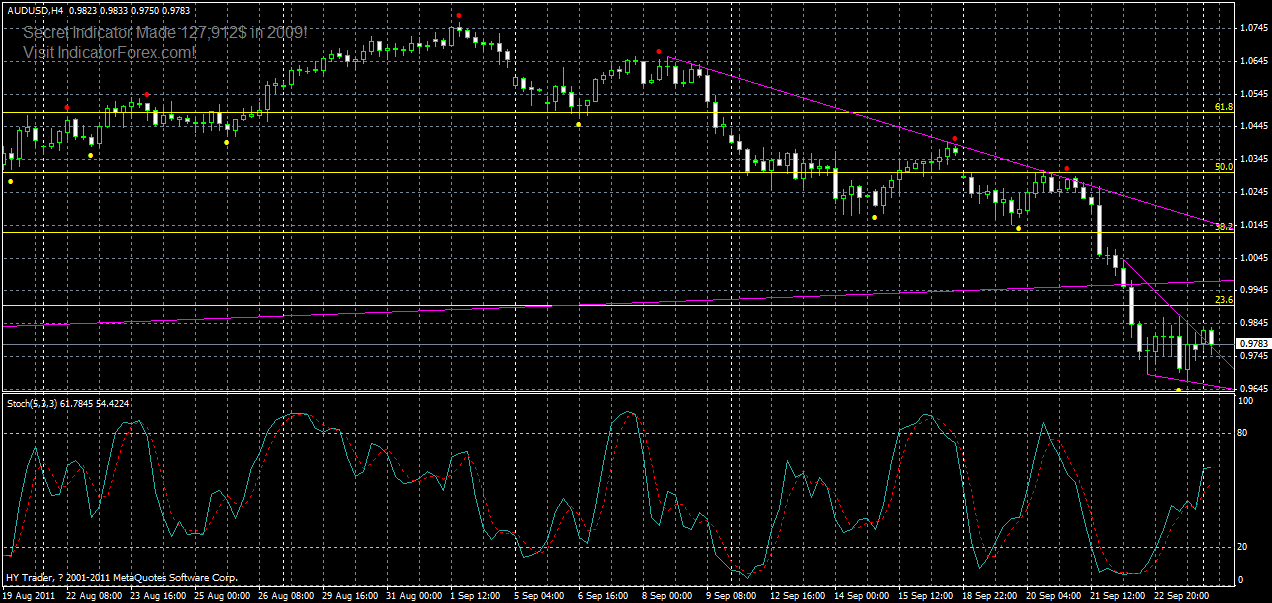Click the yellow signal dot near 20 Sep
The height and width of the screenshot is (603, 1272).
coord(1019,227)
